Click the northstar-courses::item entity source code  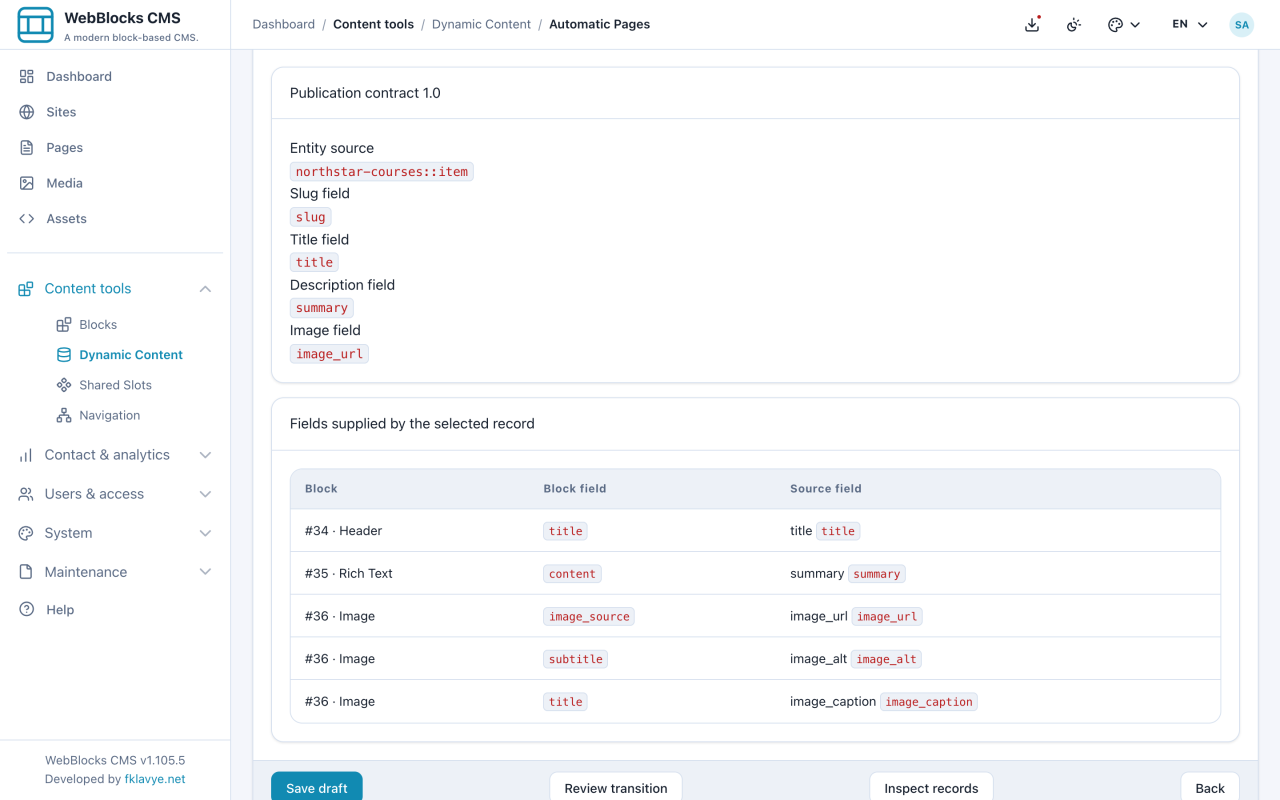click(x=382, y=171)
